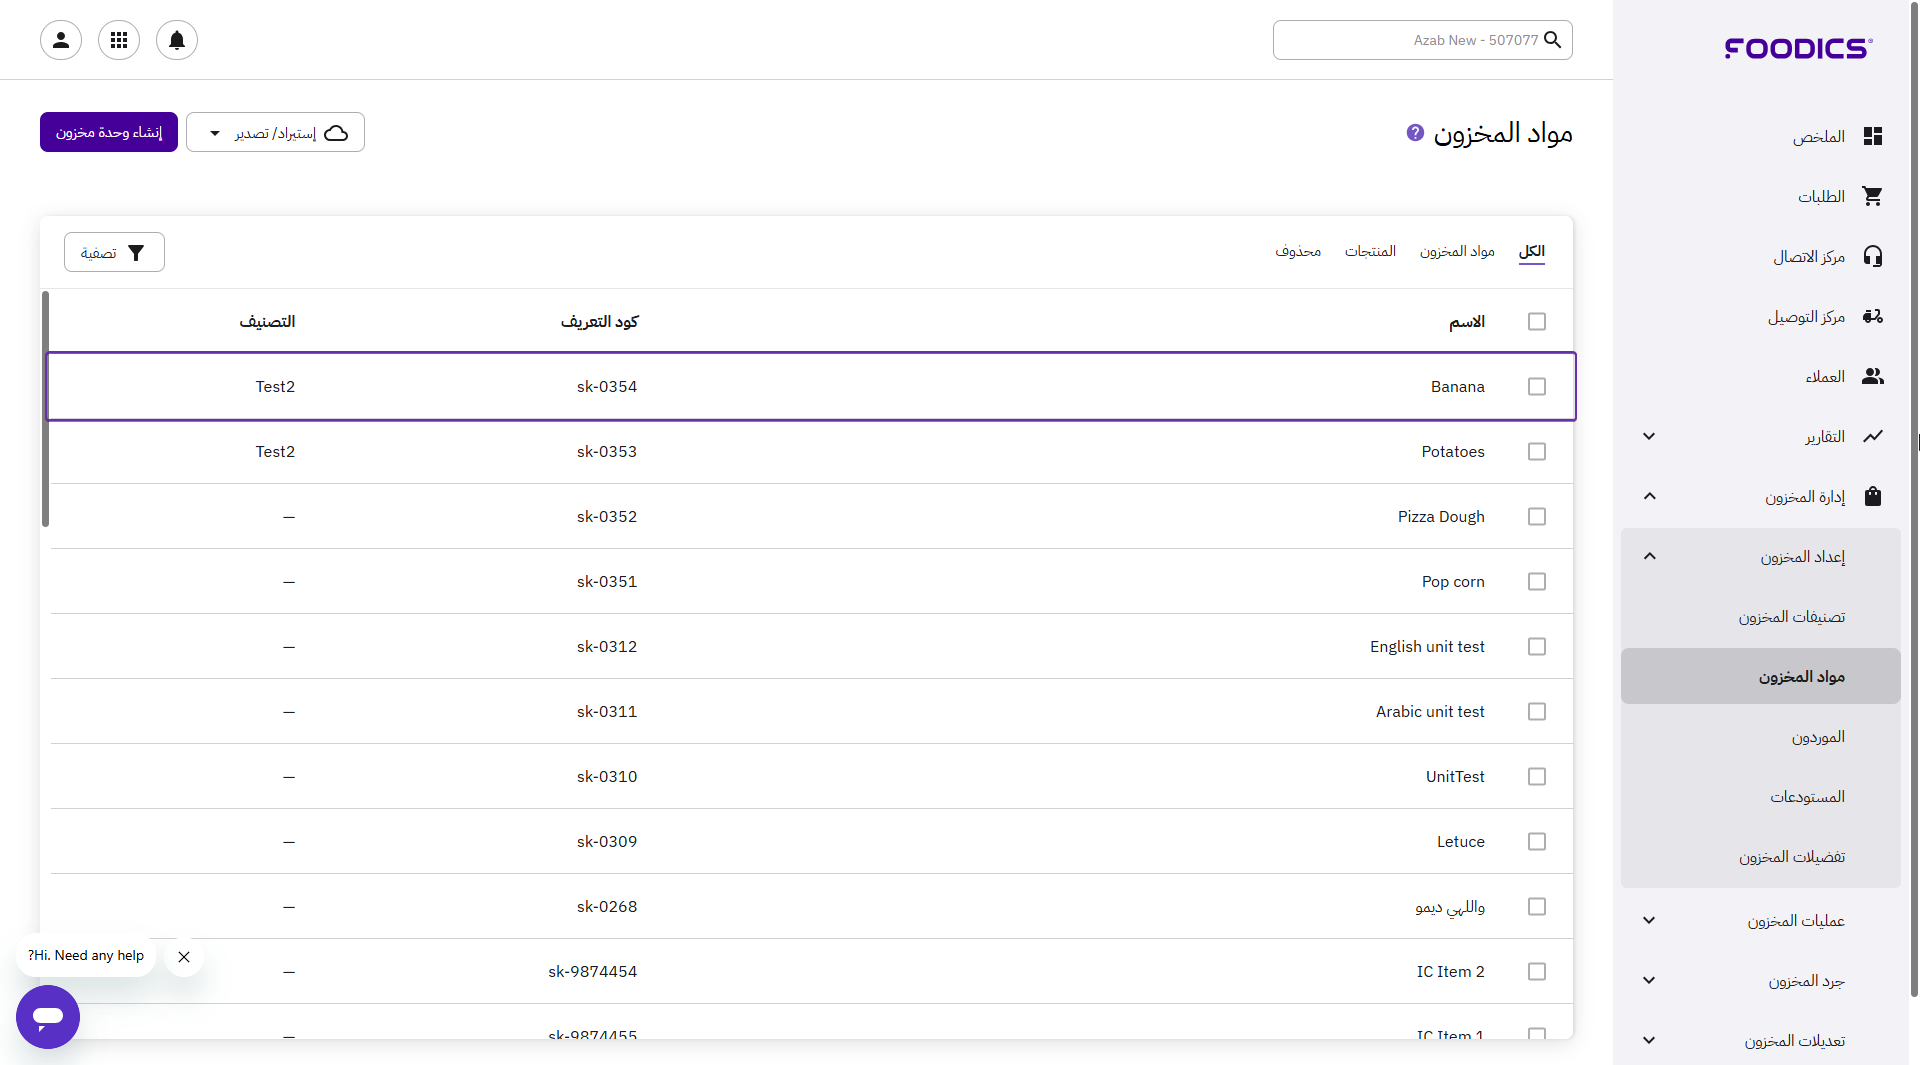Click the call center headset icon
This screenshot has height=1065, width=1920.
pyautogui.click(x=1872, y=256)
